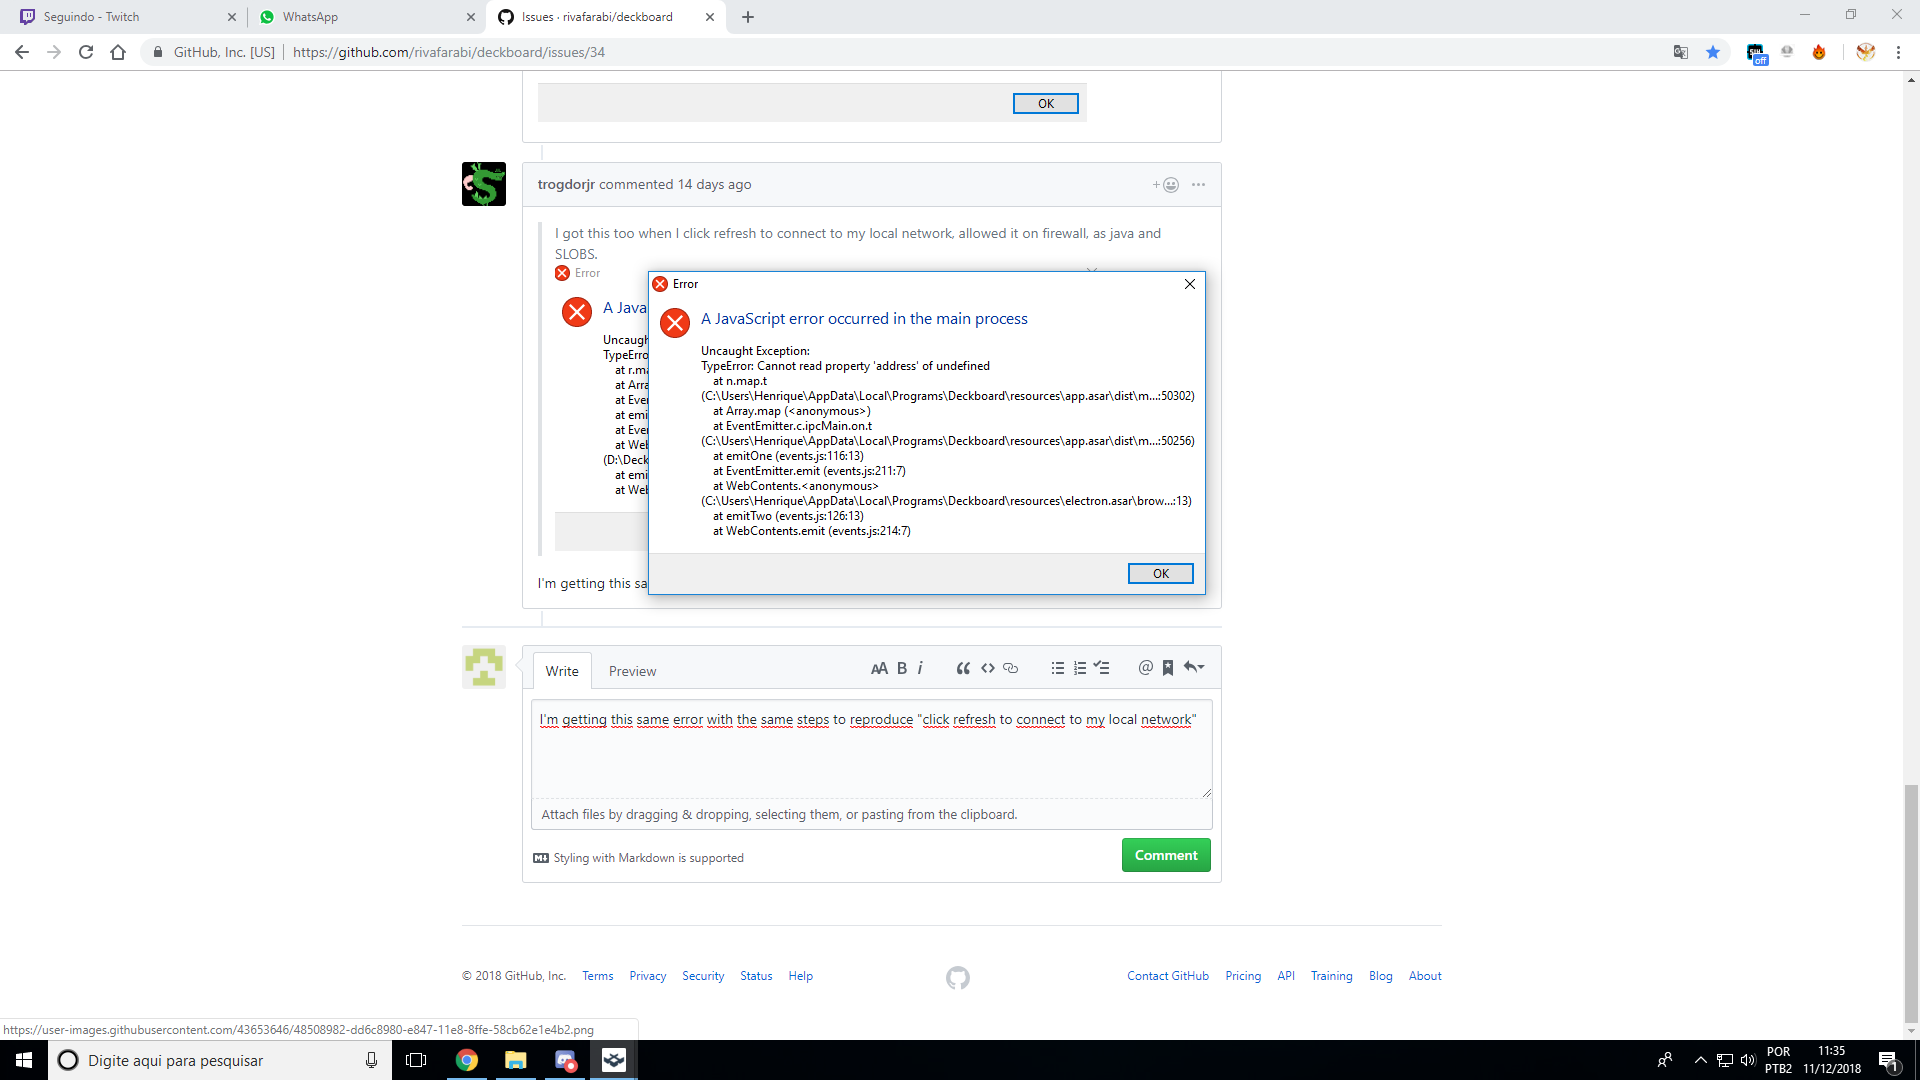
Task: Insert a code snippet into the comment
Action: pos(988,667)
